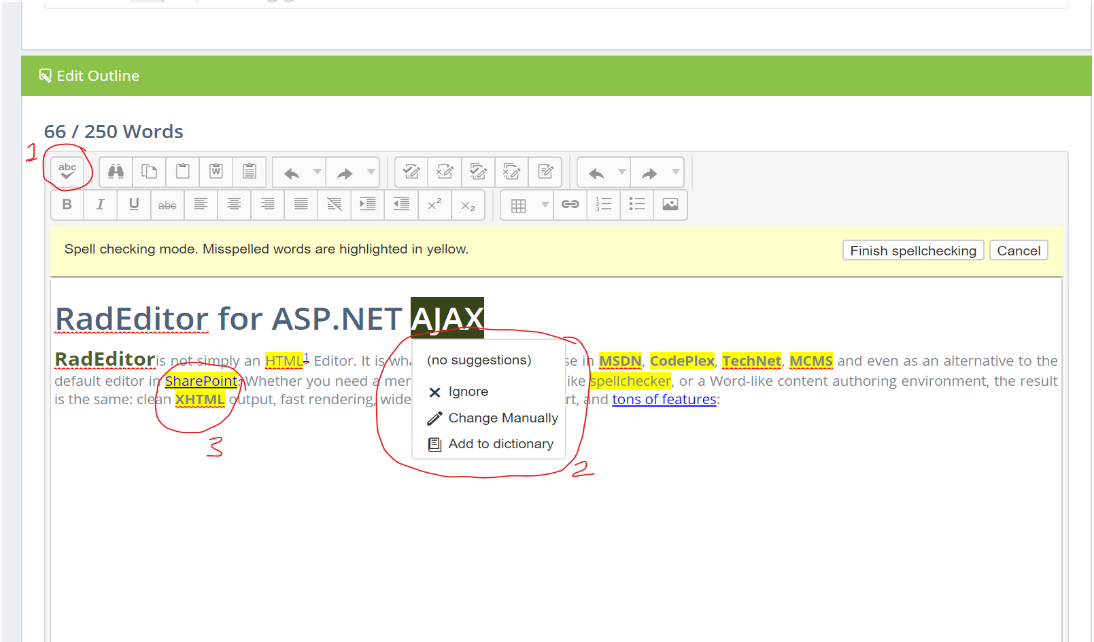Insert hyperlink with chain icon
Screen dimensions: 1094x642
tap(570, 204)
